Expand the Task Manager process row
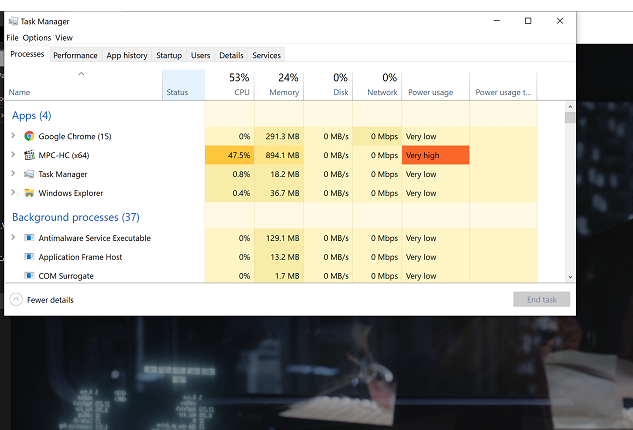This screenshot has height=430, width=633. pyautogui.click(x=13, y=174)
